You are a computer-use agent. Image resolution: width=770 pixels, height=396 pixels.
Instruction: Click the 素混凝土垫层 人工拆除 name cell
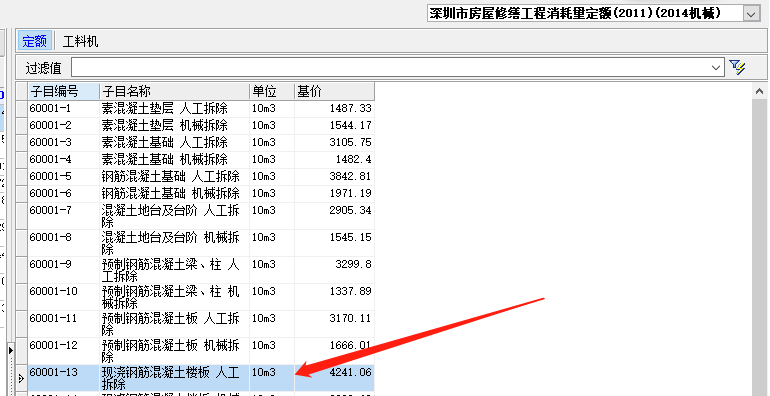pos(174,109)
